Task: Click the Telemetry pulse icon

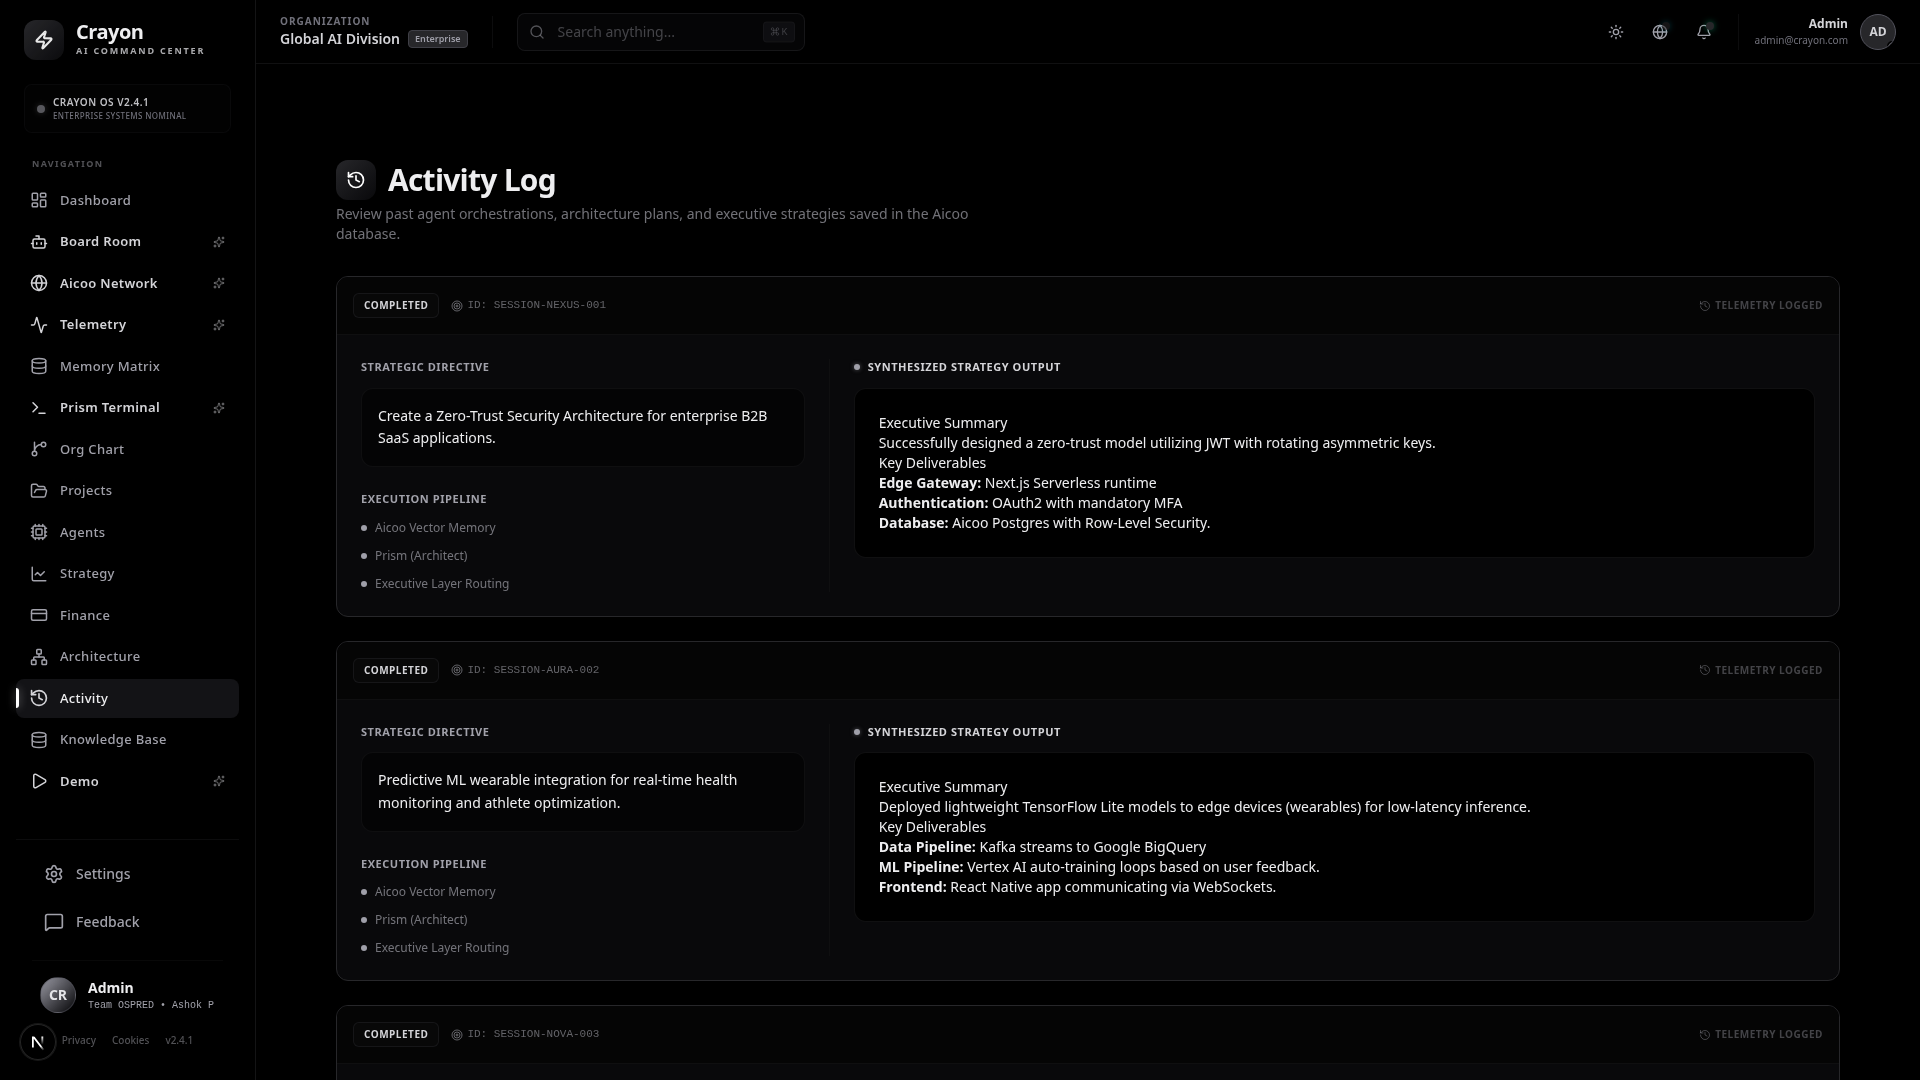Action: tap(39, 325)
